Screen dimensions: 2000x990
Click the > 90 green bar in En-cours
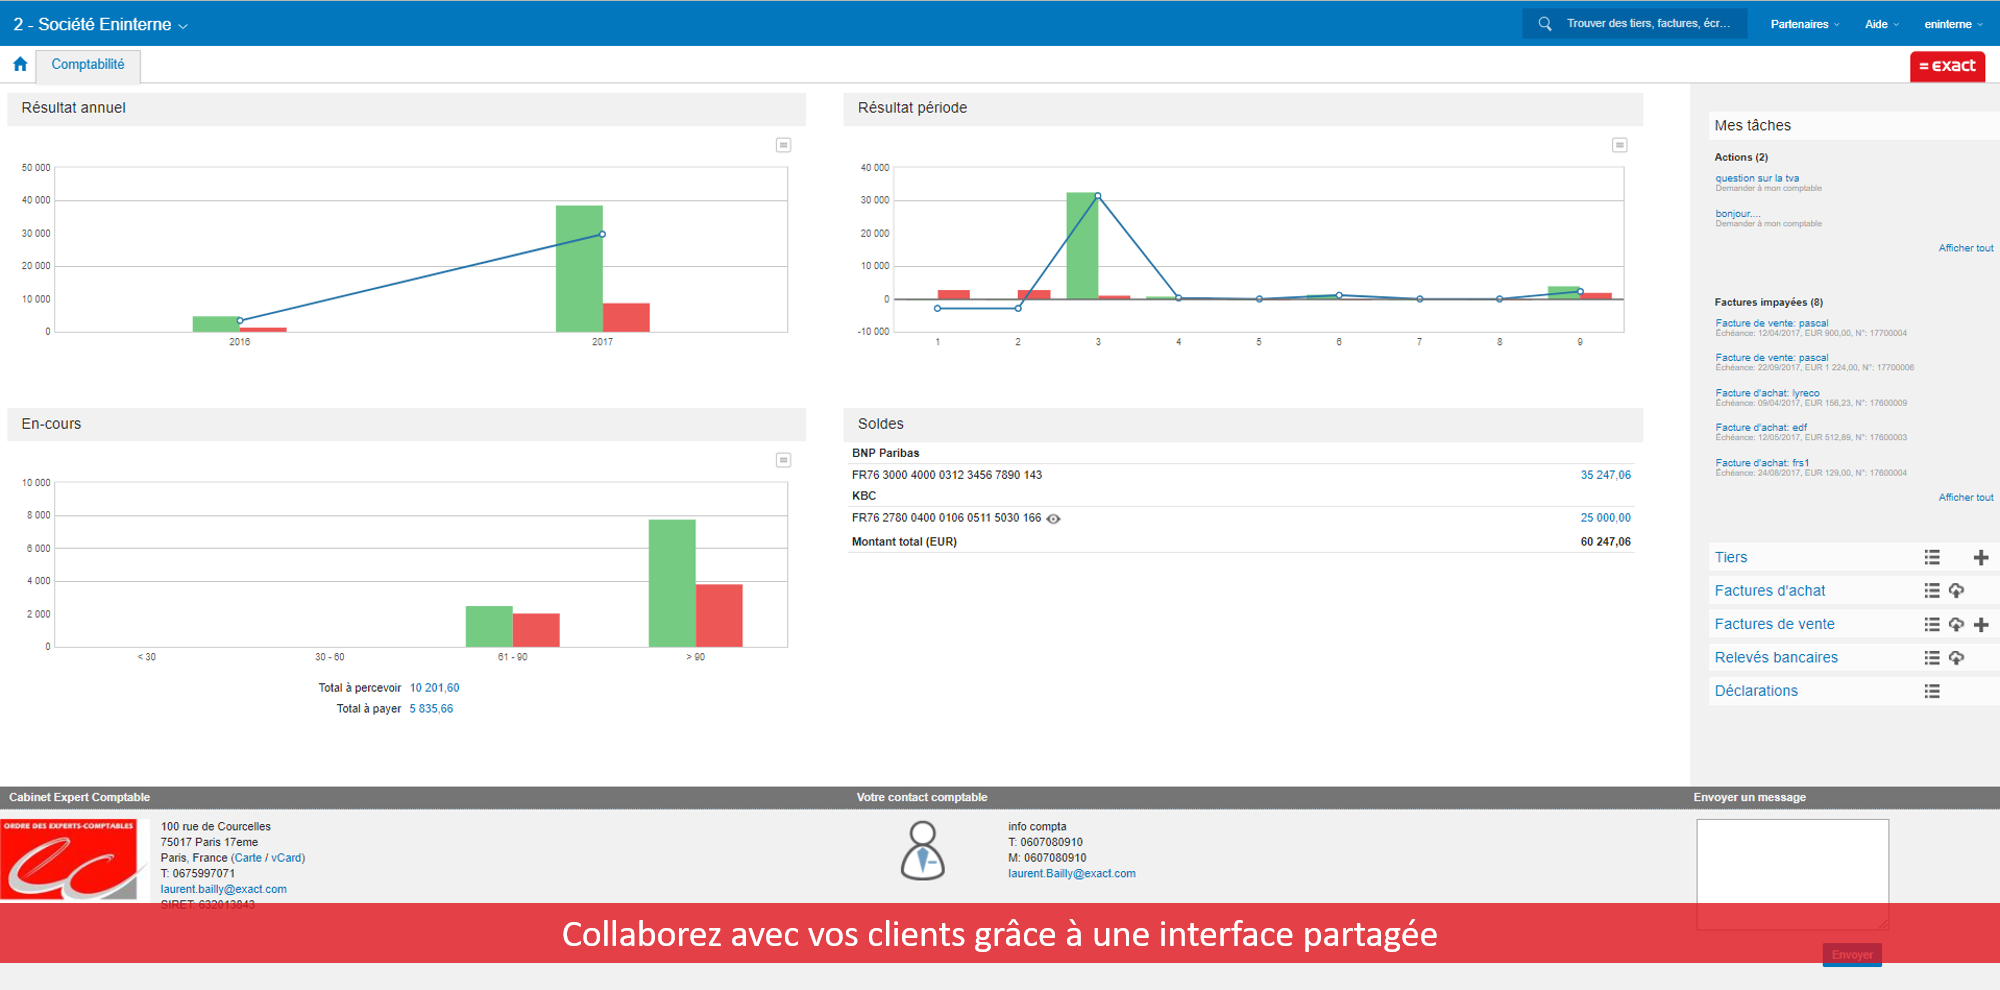[x=672, y=583]
